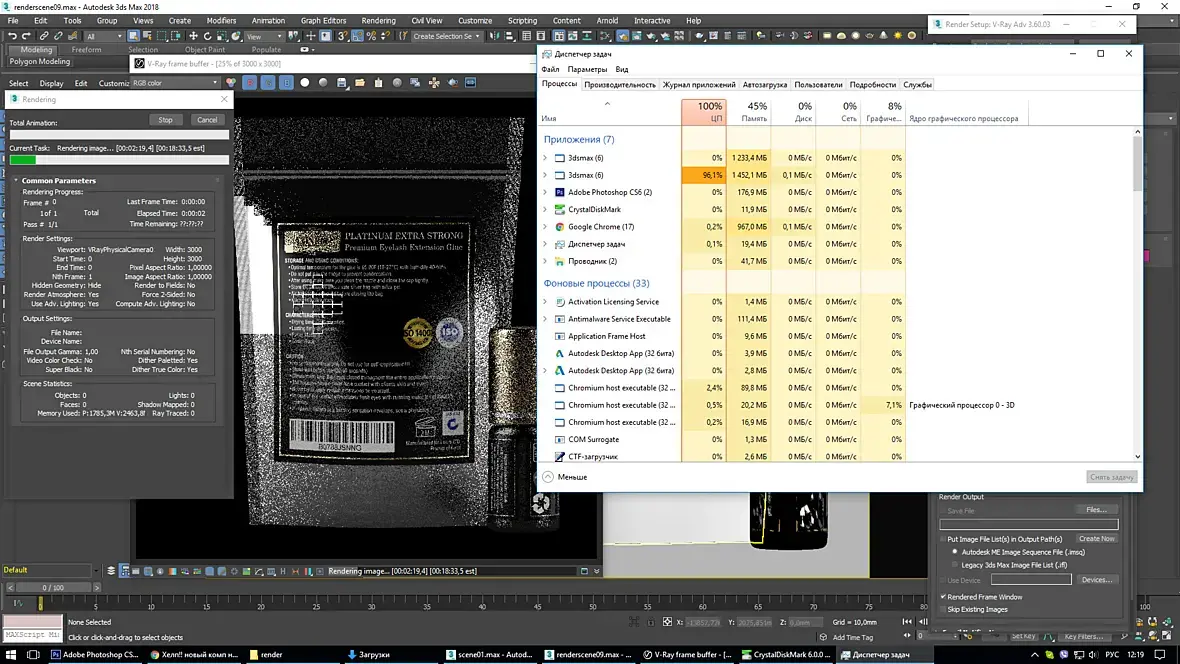Toggle red channel in V-Ray frame buffer
This screenshot has height=664, width=1180.
click(x=250, y=83)
